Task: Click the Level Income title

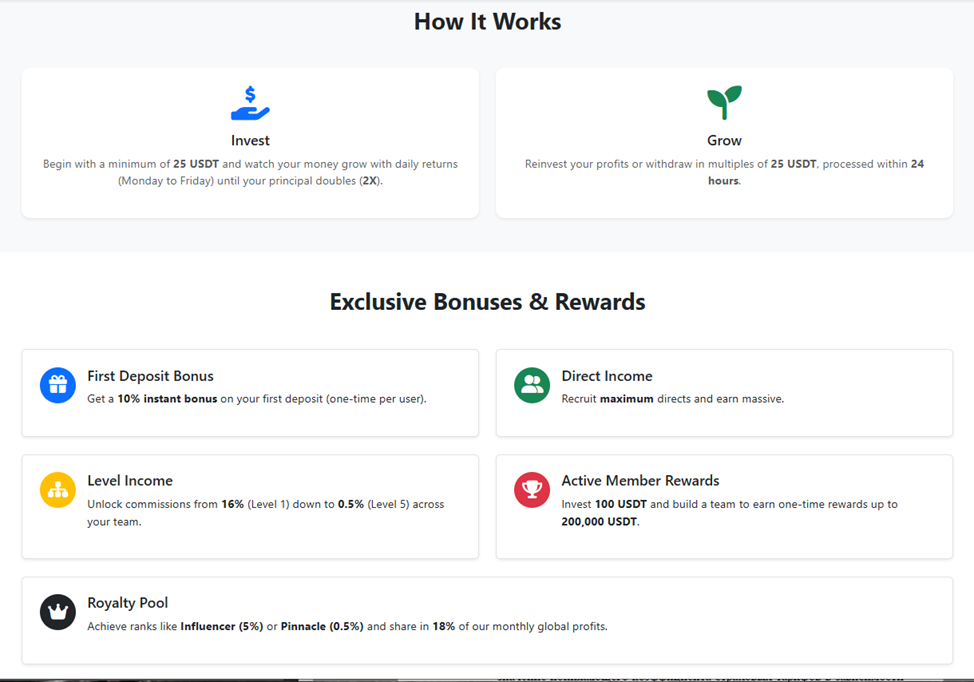Action: tap(130, 481)
